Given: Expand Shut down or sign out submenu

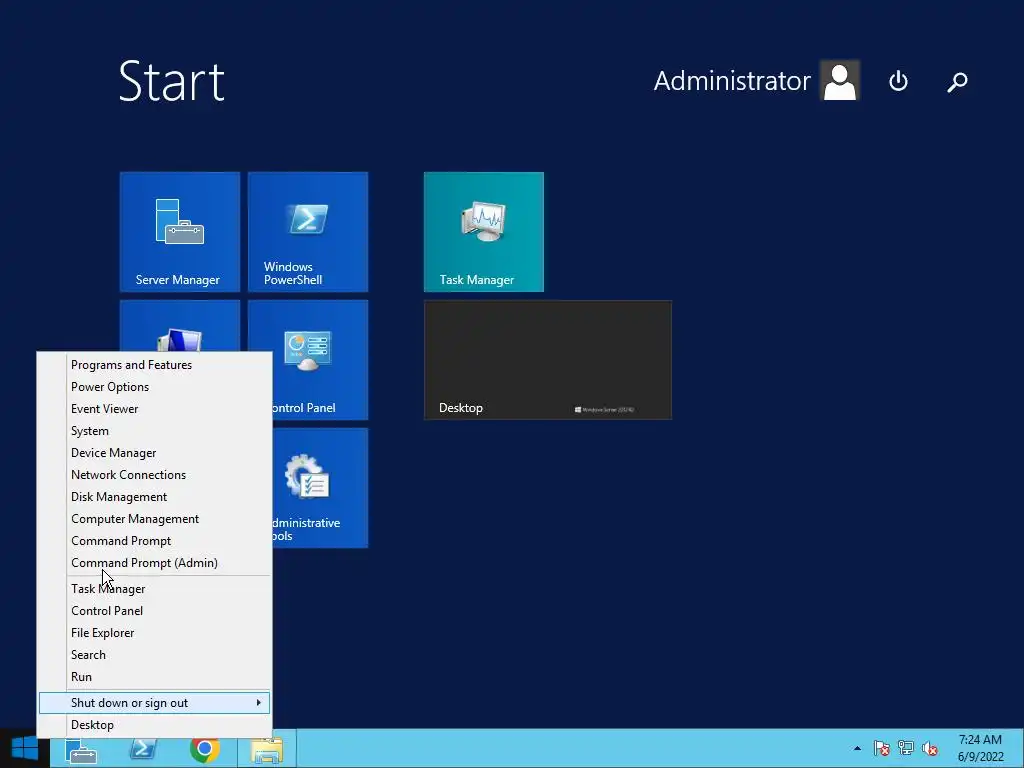Looking at the screenshot, I should (x=155, y=703).
